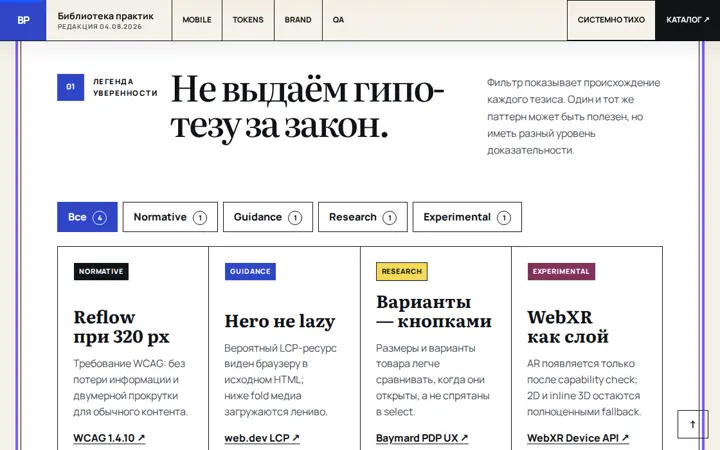The image size is (720, 450).
Task: Click the РЕДАКЦИЯ 04.08.2026 date text
Action: (100, 27)
